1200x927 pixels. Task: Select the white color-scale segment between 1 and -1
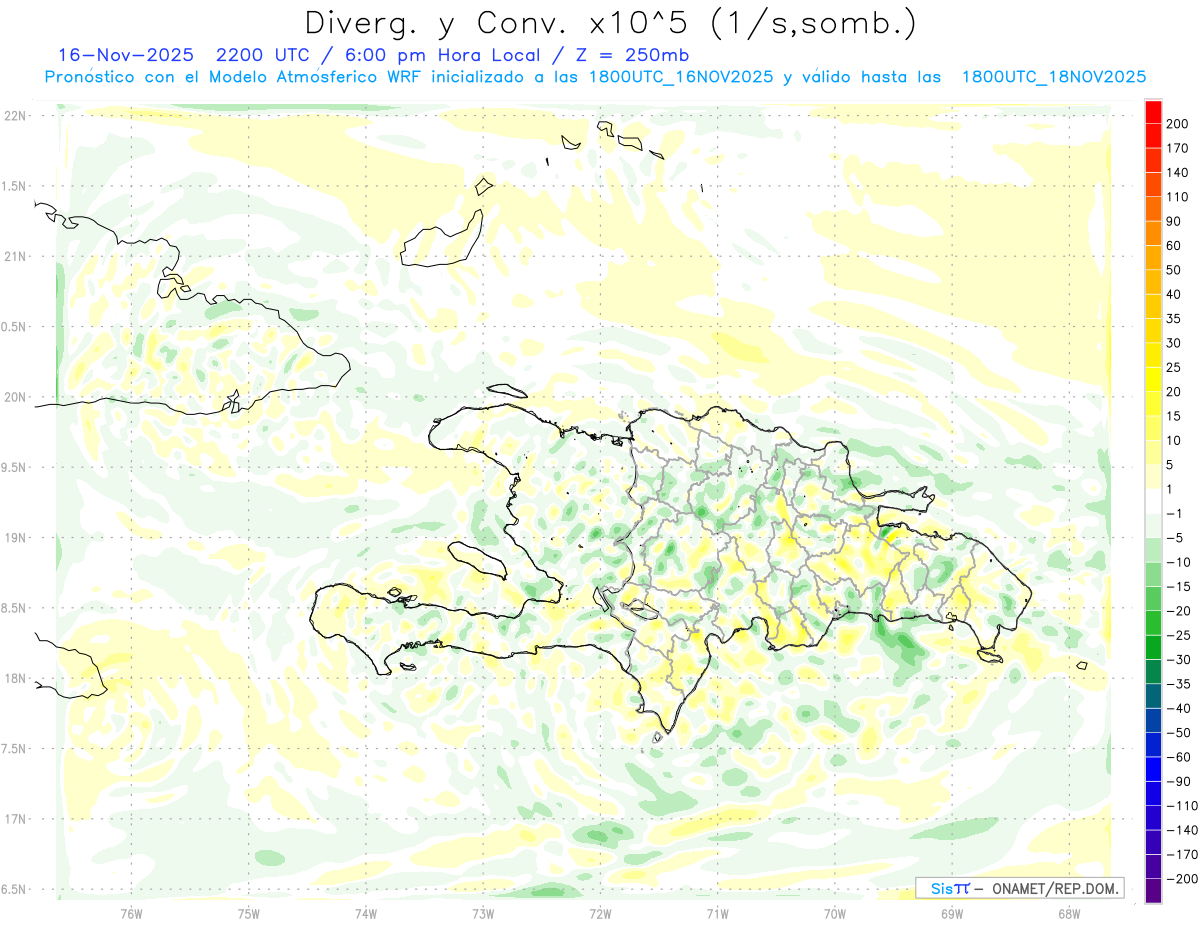pyautogui.click(x=1154, y=501)
